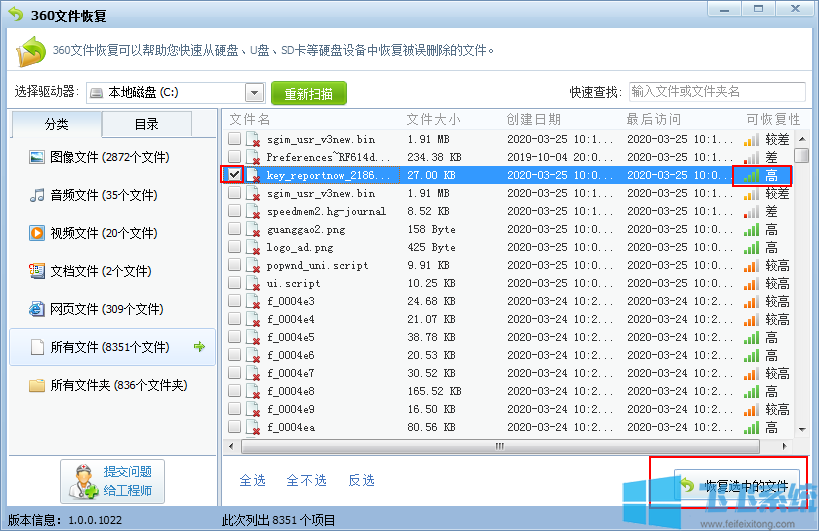Click 恢复选中的文件 recover button
Viewport: 819px width, 531px height.
(x=736, y=486)
